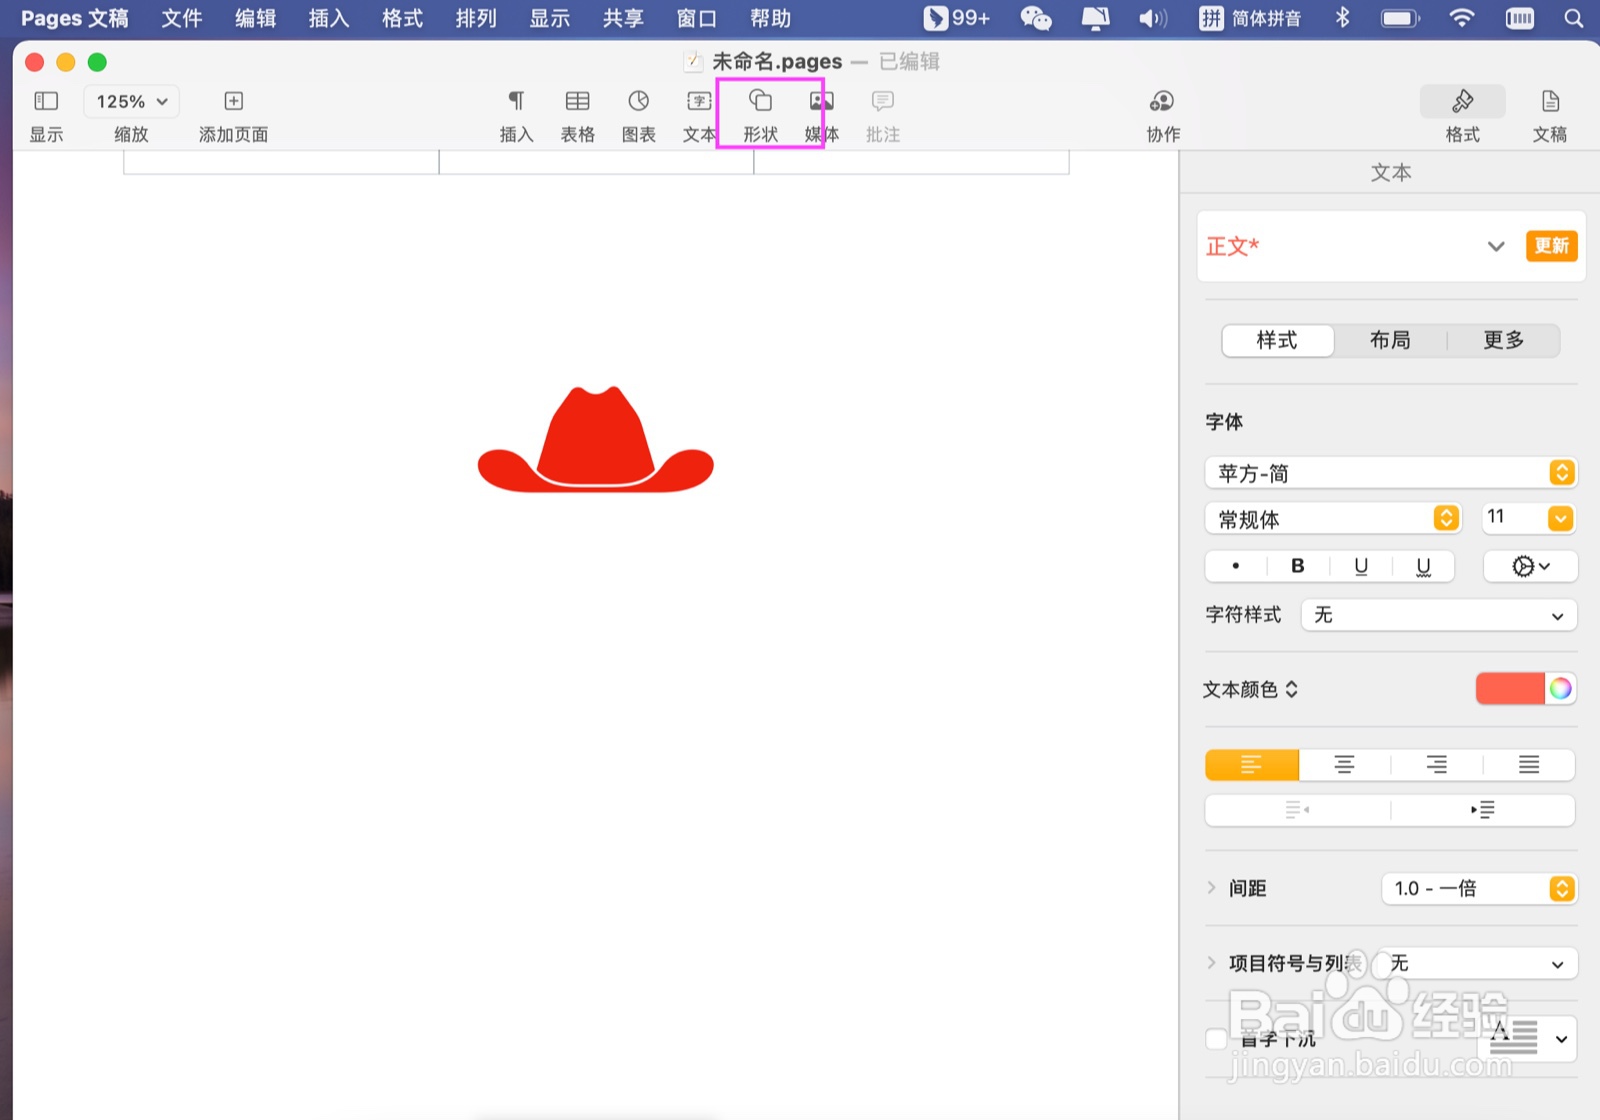
Task: Click the 添加页面 add page icon
Action: (x=233, y=101)
